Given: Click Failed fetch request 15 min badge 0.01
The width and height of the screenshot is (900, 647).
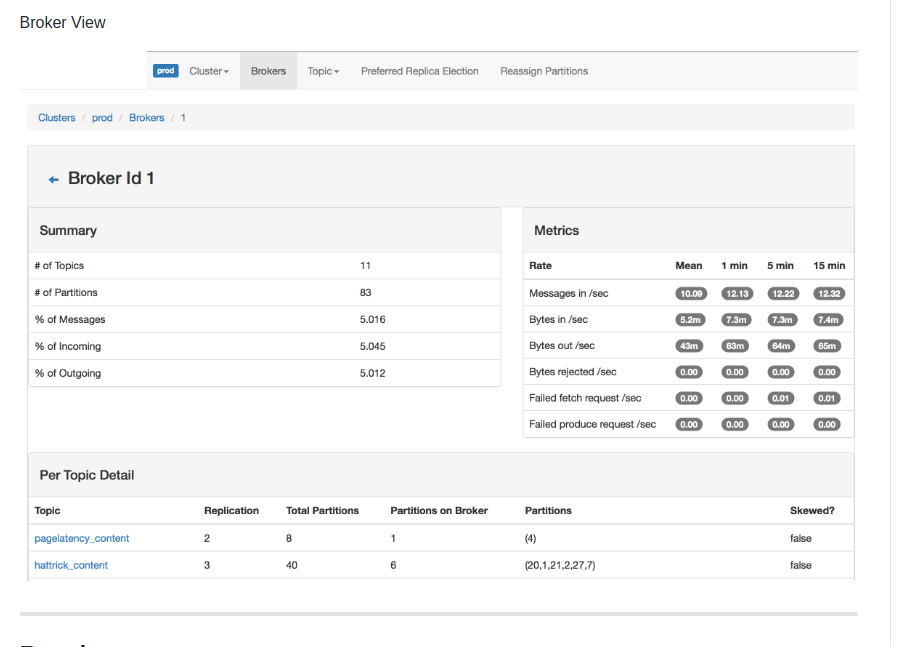Looking at the screenshot, I should click(827, 398).
